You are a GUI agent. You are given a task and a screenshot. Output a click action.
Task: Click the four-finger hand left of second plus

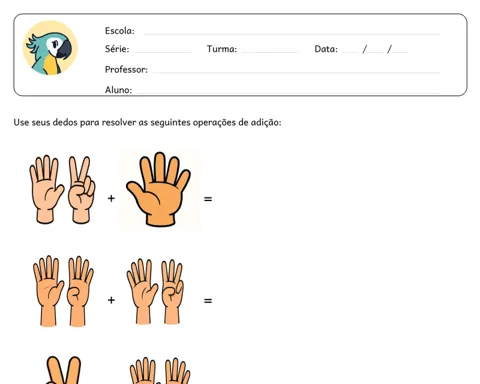(80, 291)
